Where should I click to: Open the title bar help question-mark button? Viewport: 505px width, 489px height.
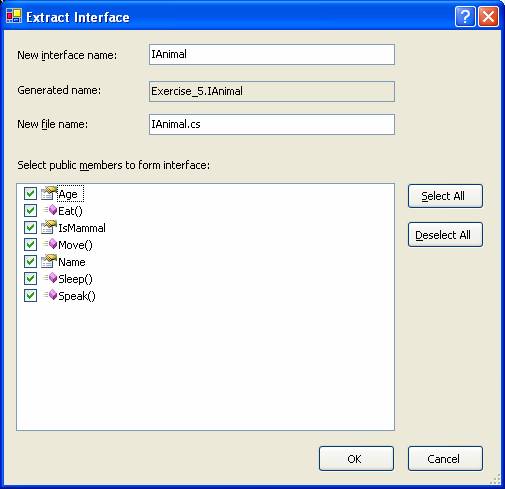pos(465,16)
